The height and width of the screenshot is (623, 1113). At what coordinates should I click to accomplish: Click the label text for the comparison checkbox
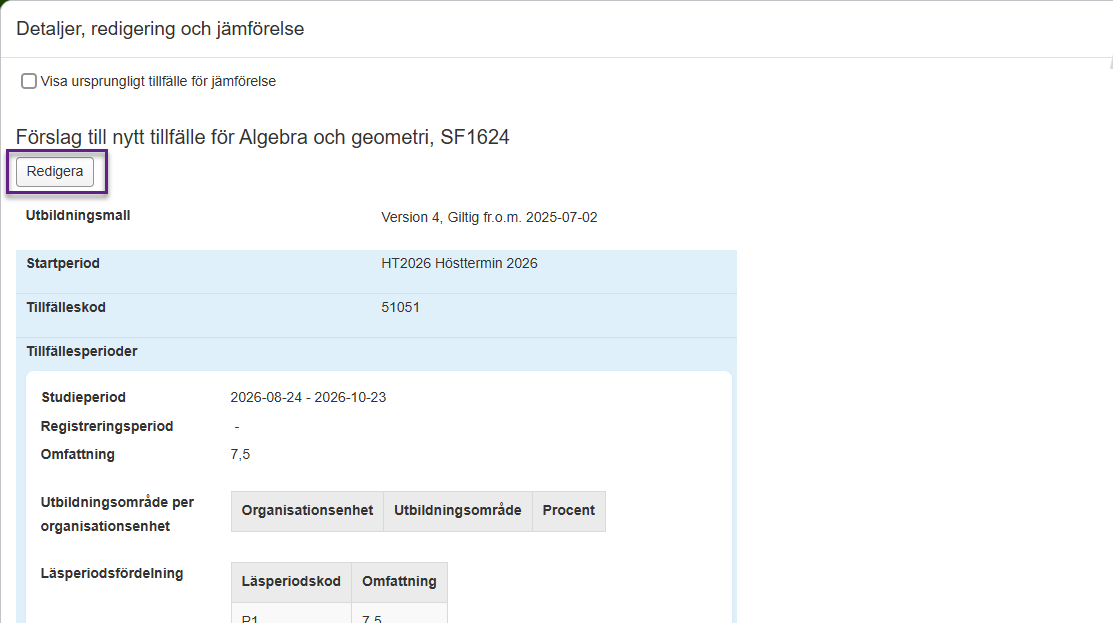point(158,81)
